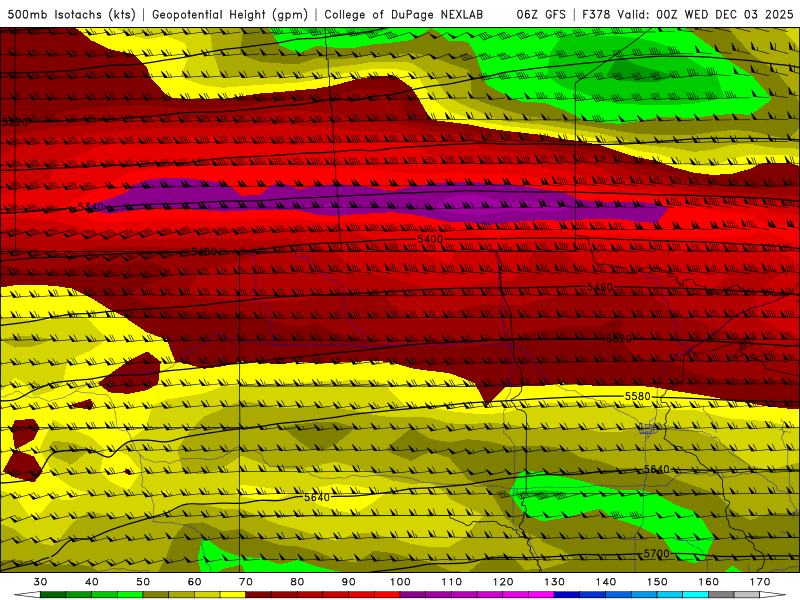Click the dark blue swatch under 130 in the color bar

(567, 595)
